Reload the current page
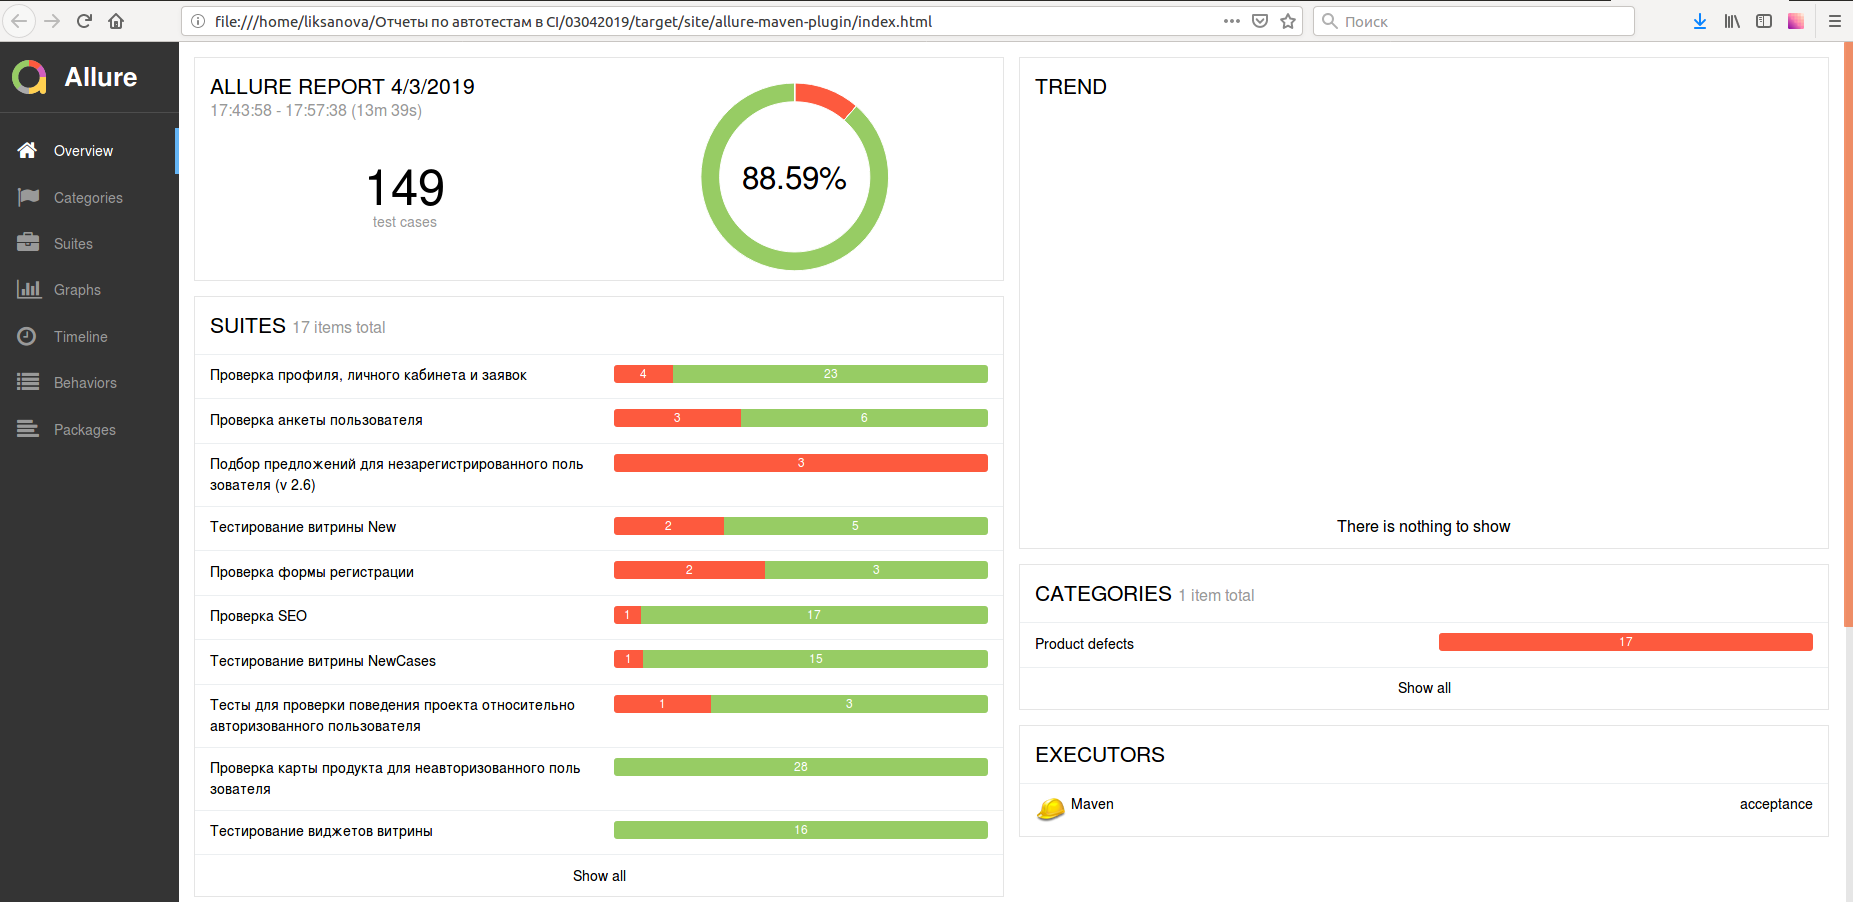The image size is (1853, 902). tap(84, 21)
